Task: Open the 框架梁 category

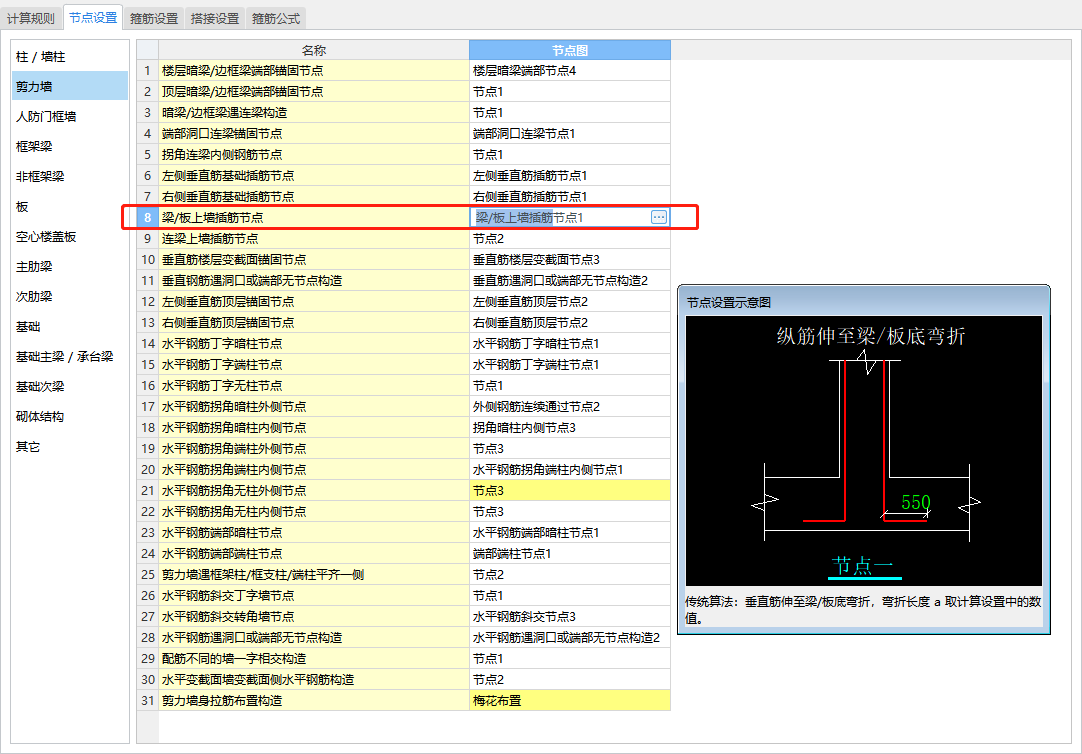Action: point(70,146)
